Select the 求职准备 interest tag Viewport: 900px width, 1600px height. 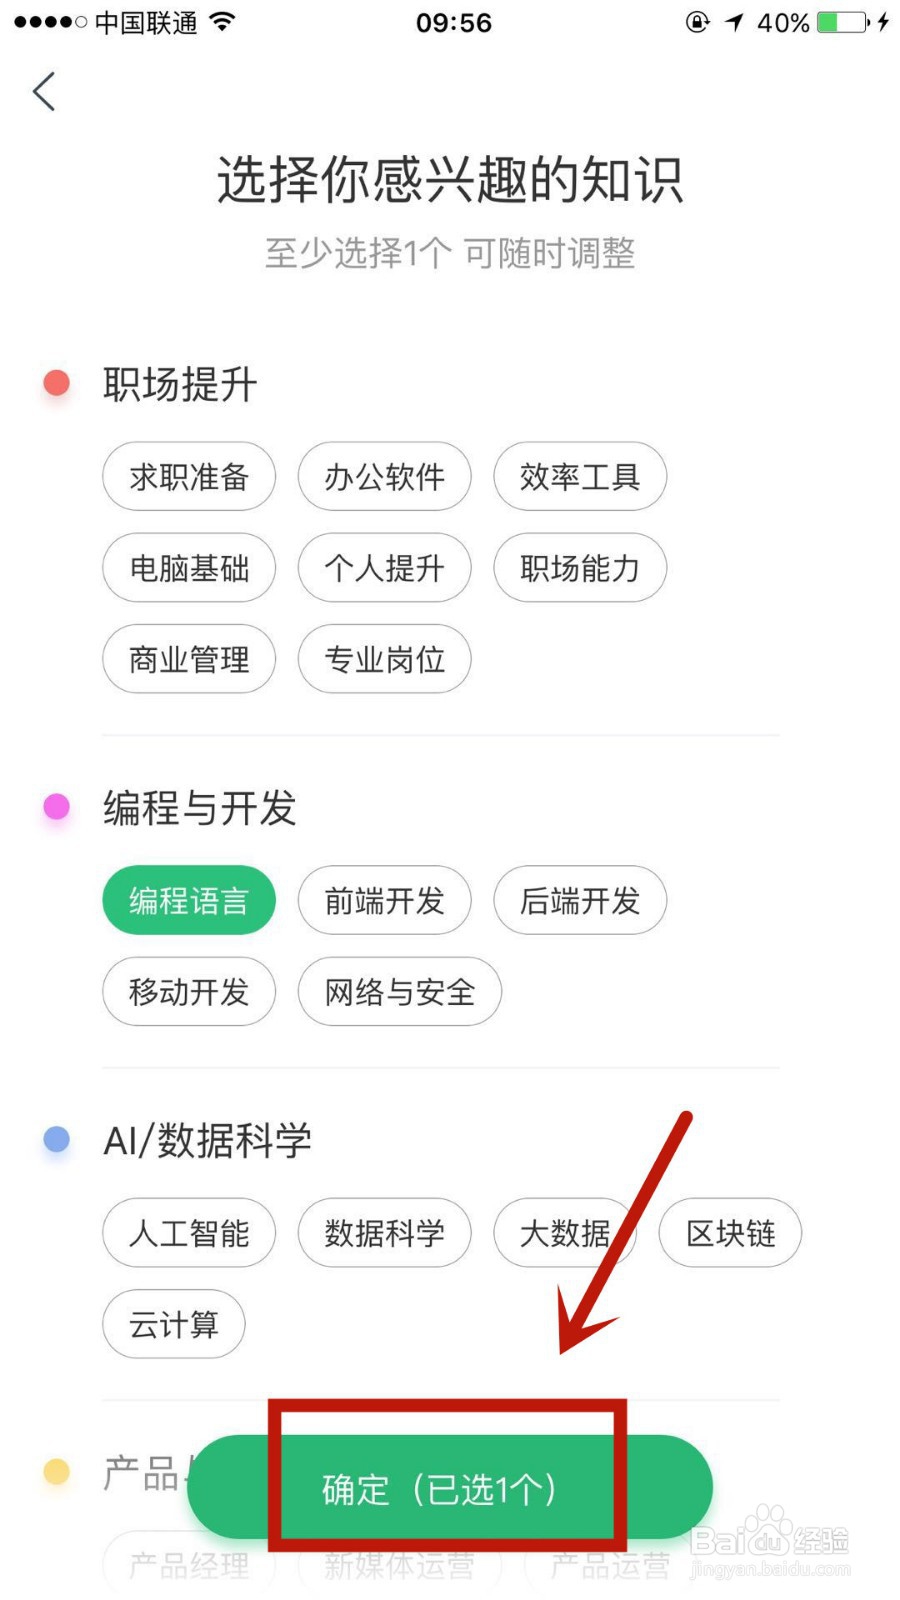click(x=188, y=477)
